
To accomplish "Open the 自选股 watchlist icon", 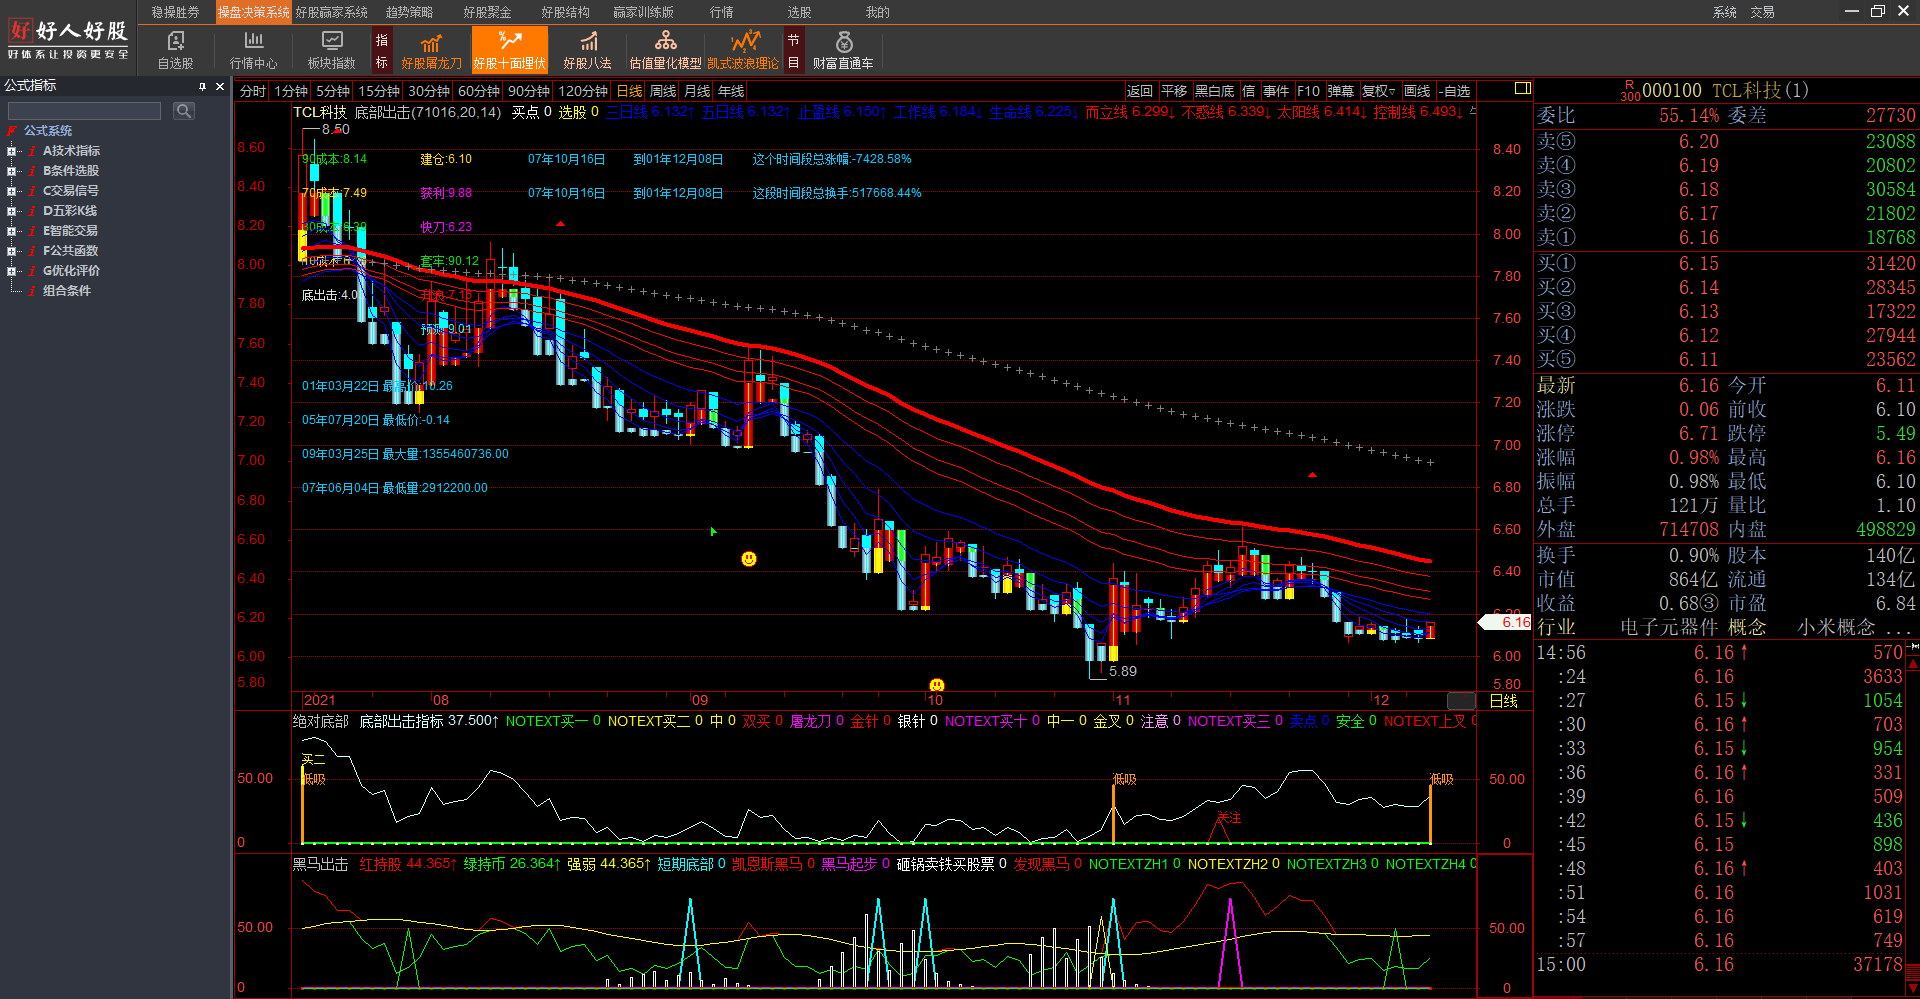I will pos(175,50).
